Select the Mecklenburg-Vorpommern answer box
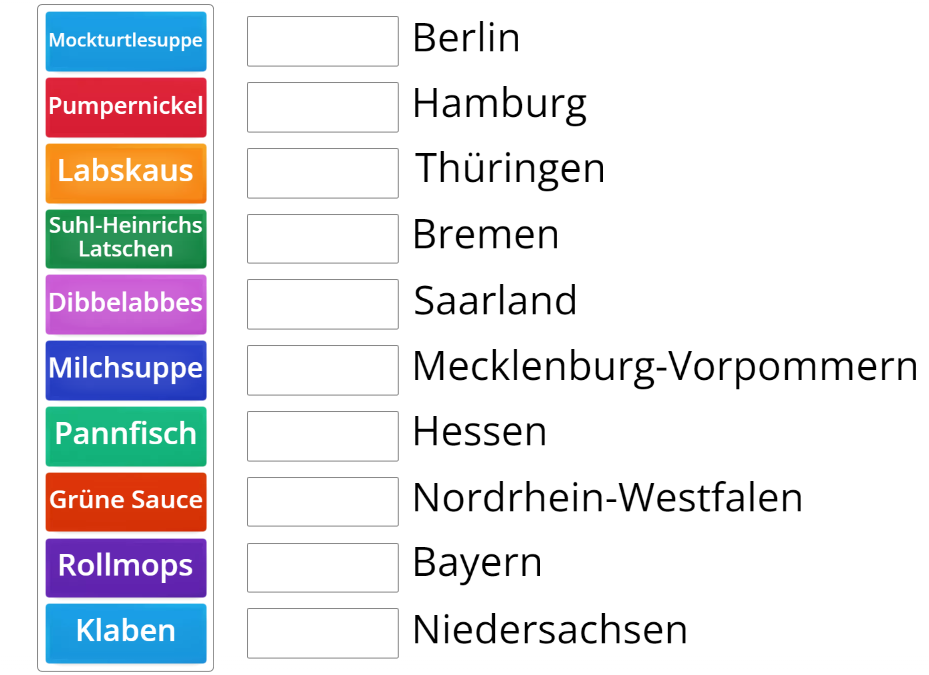Screen dimensions: 929x675 click(322, 370)
